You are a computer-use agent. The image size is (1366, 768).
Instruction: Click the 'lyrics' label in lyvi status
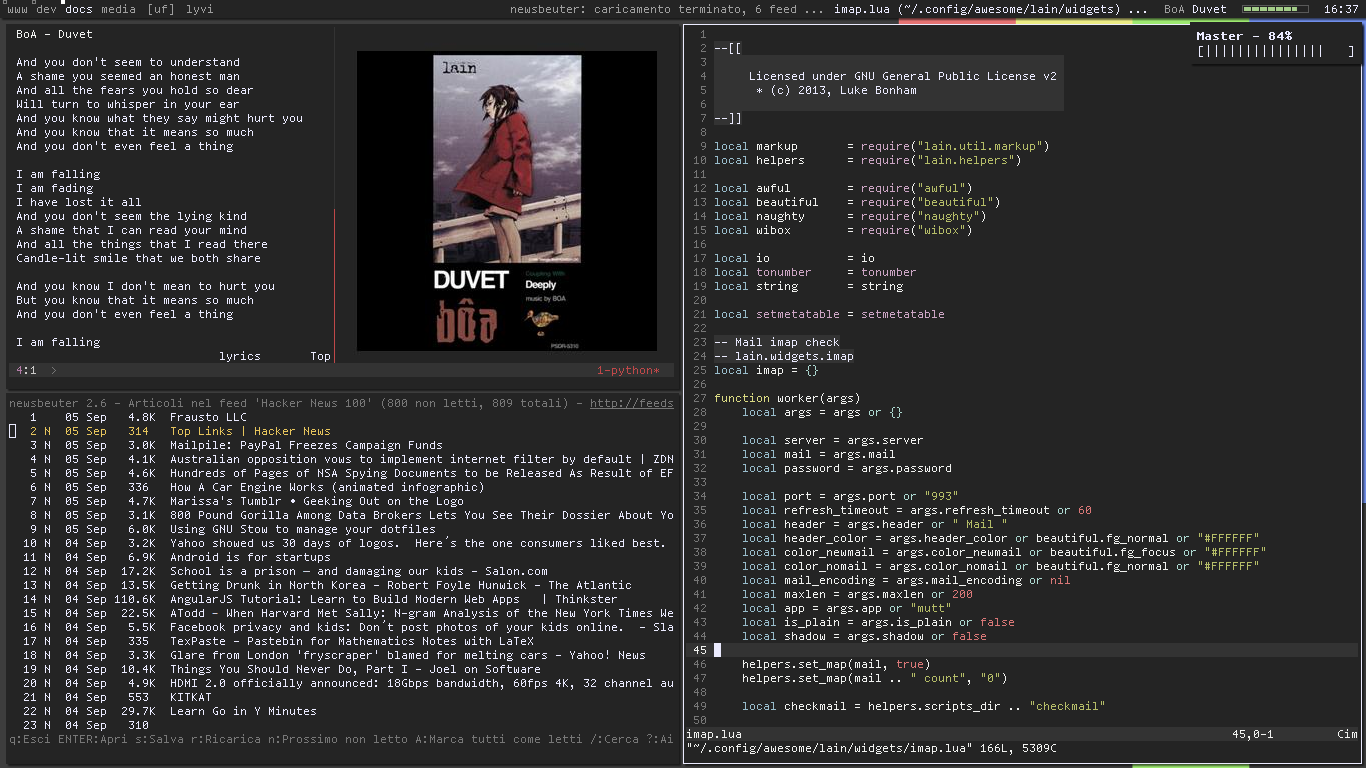[240, 356]
